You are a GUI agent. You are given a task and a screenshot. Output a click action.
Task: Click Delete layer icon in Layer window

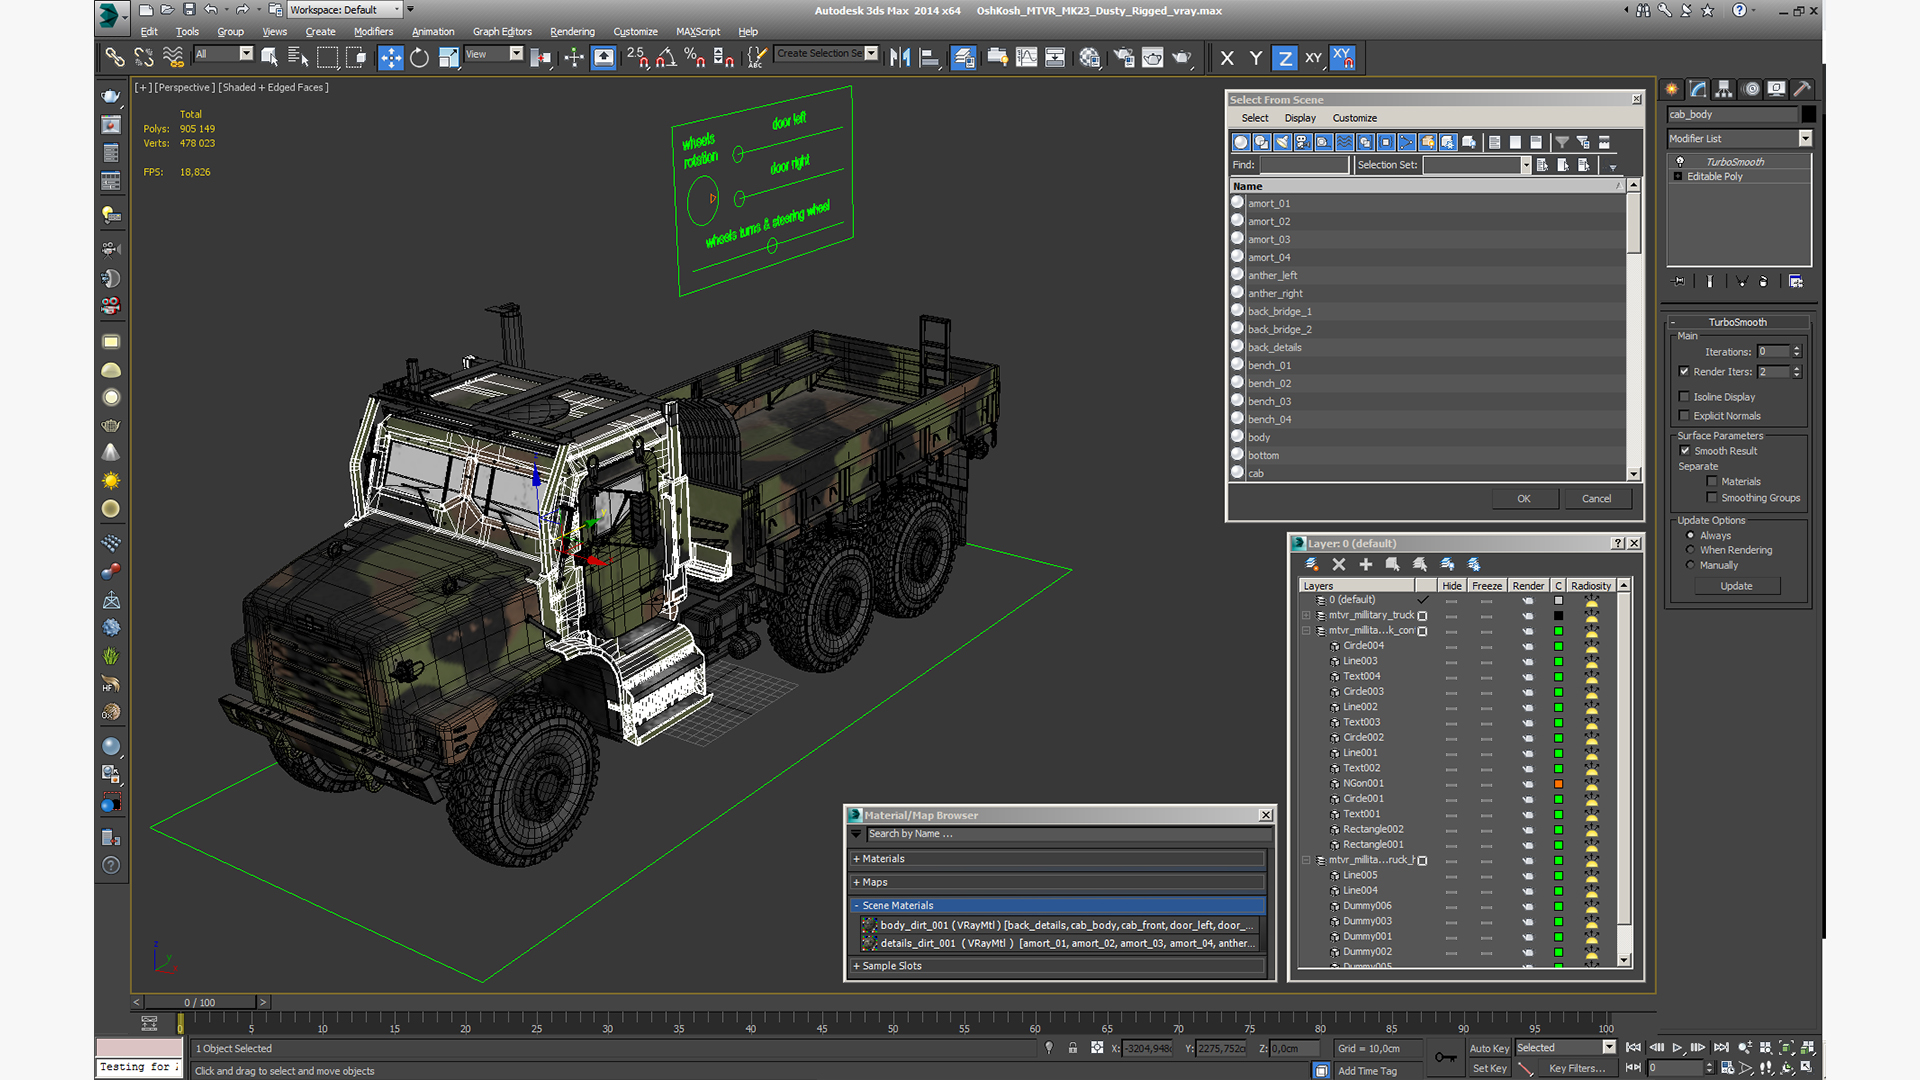[x=1339, y=565]
